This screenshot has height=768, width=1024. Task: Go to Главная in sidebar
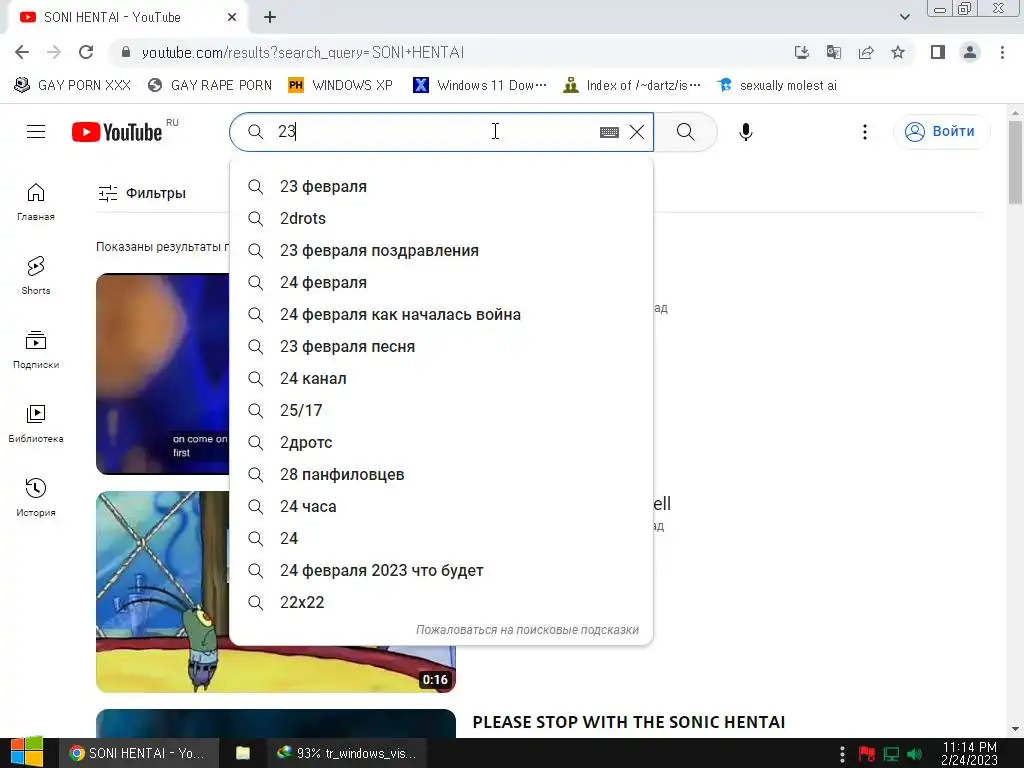tap(36, 202)
